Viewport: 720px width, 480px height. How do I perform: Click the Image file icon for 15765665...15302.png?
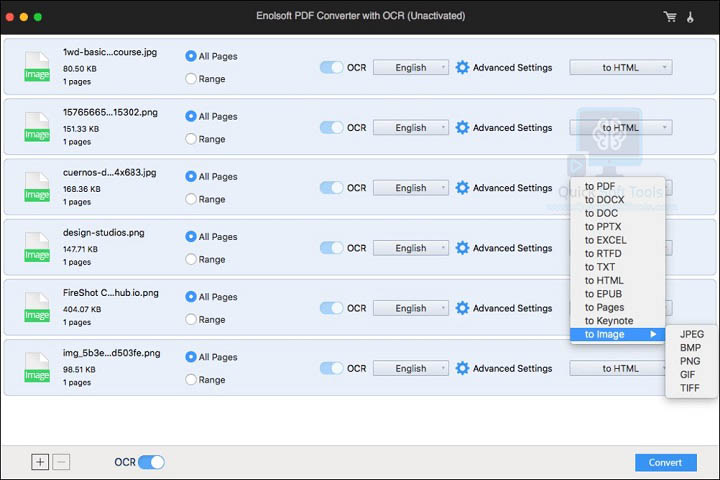point(37,127)
